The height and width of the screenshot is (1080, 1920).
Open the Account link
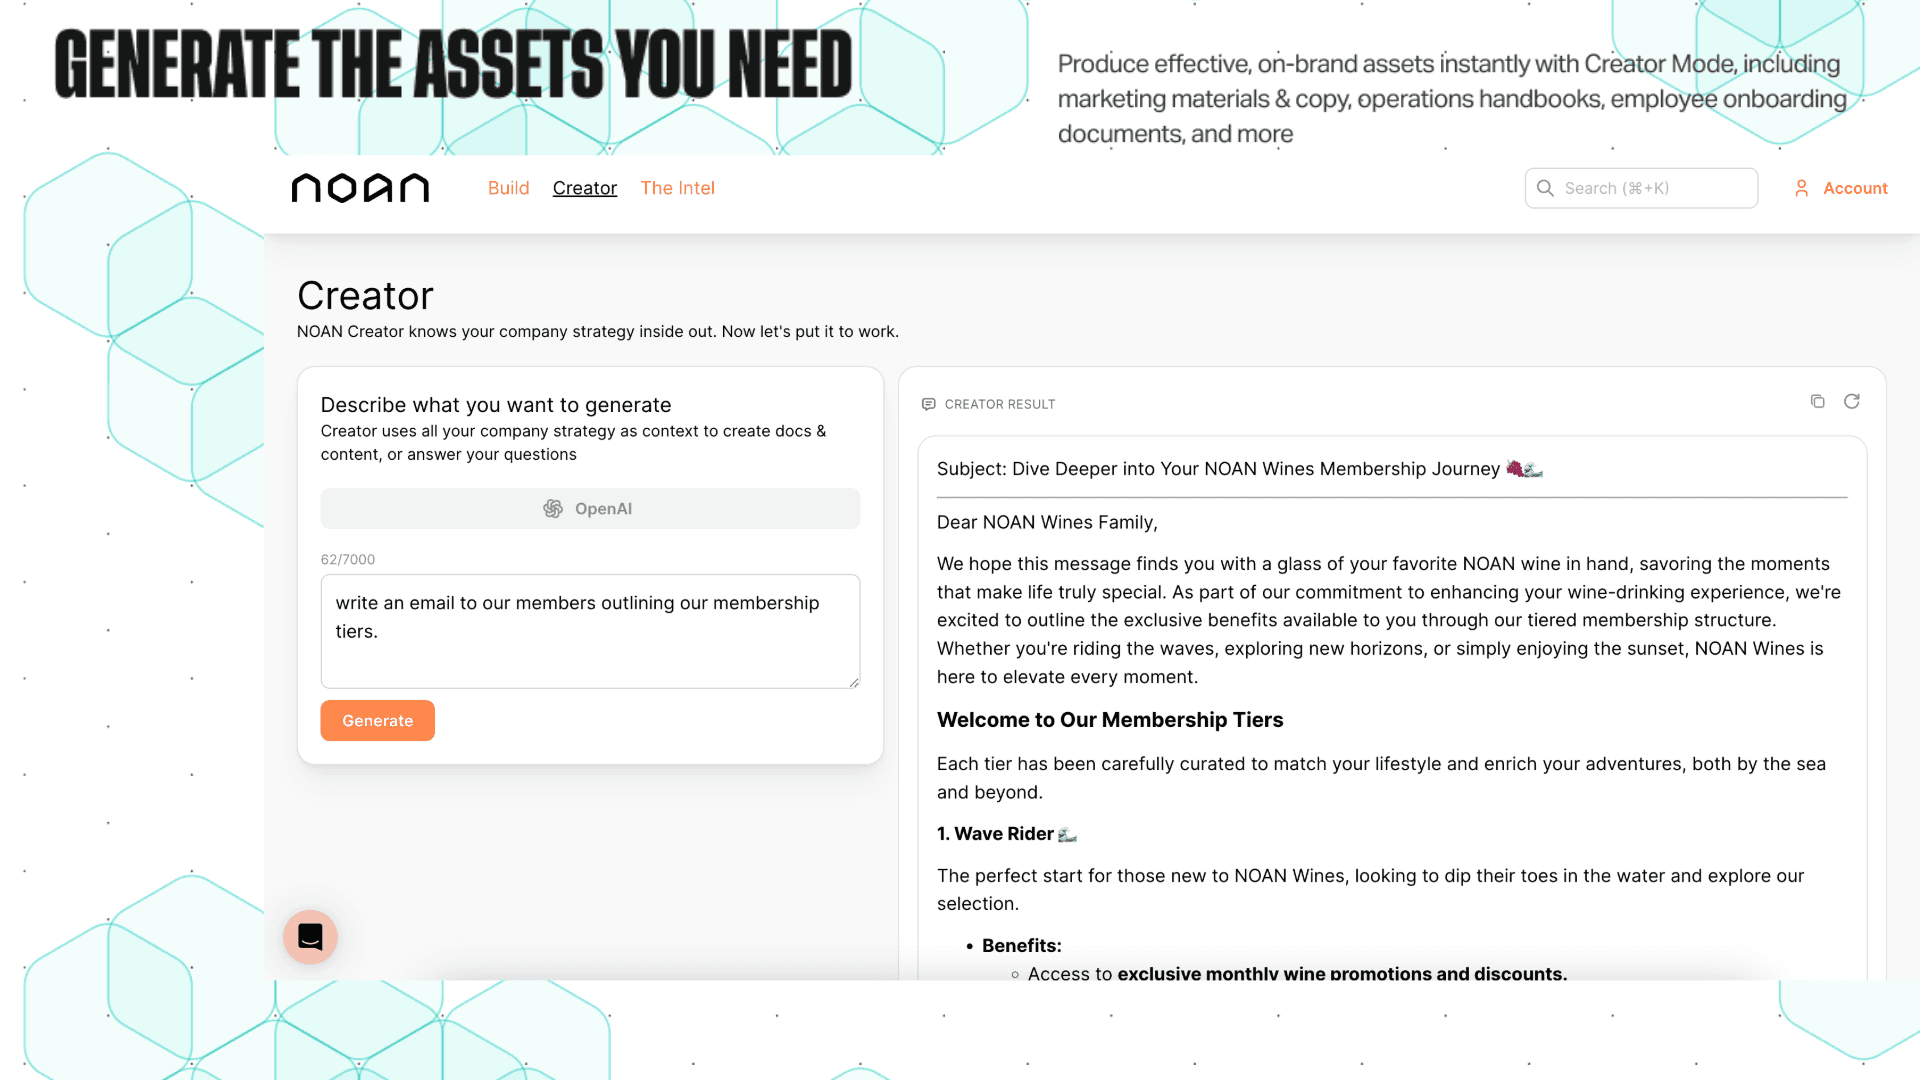pos(1854,188)
